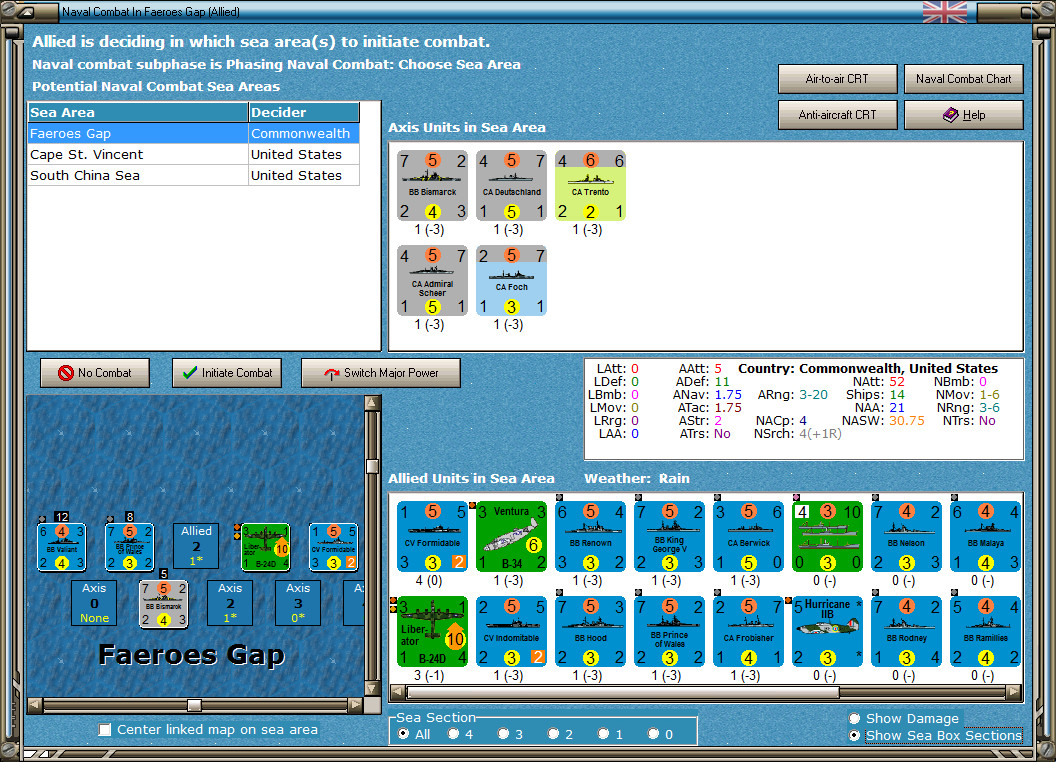Choose the Show Damage option
The width and height of the screenshot is (1056, 762).
point(855,718)
